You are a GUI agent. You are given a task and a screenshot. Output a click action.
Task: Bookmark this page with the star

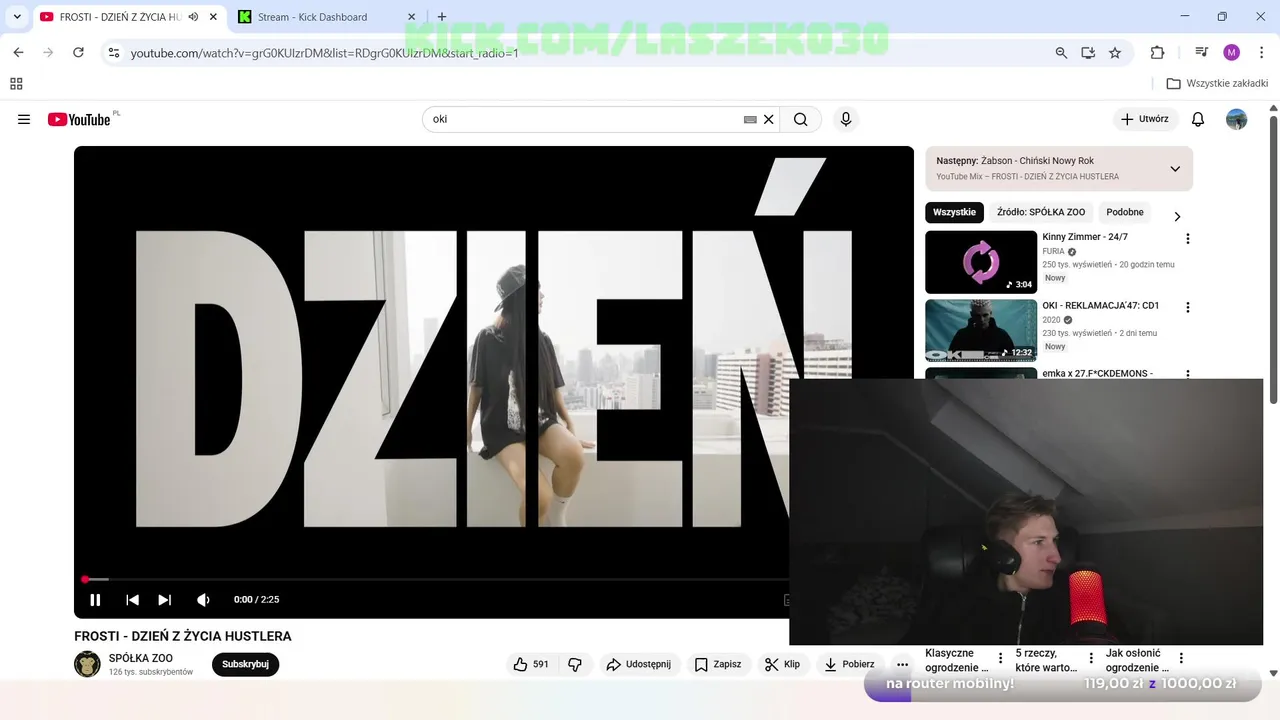[x=1115, y=53]
